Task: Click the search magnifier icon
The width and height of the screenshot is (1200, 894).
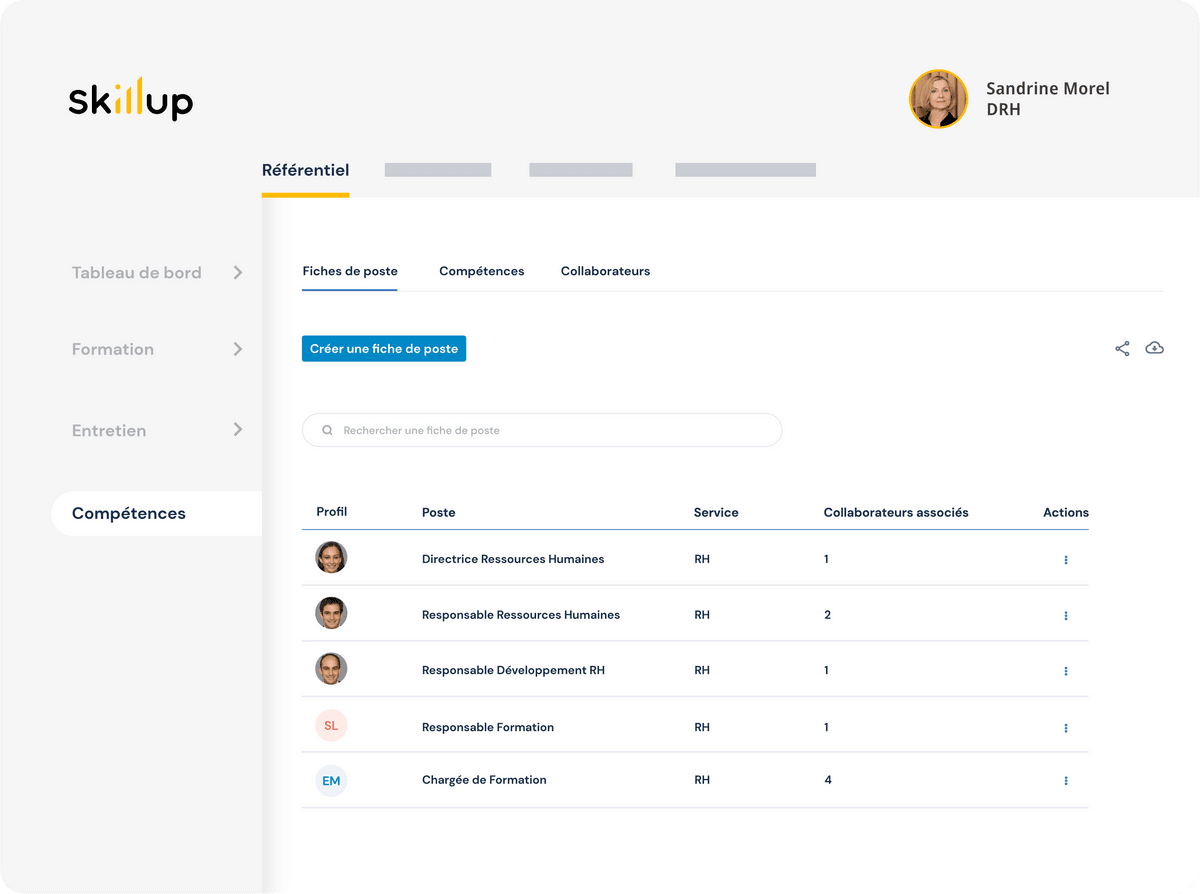Action: (x=327, y=431)
